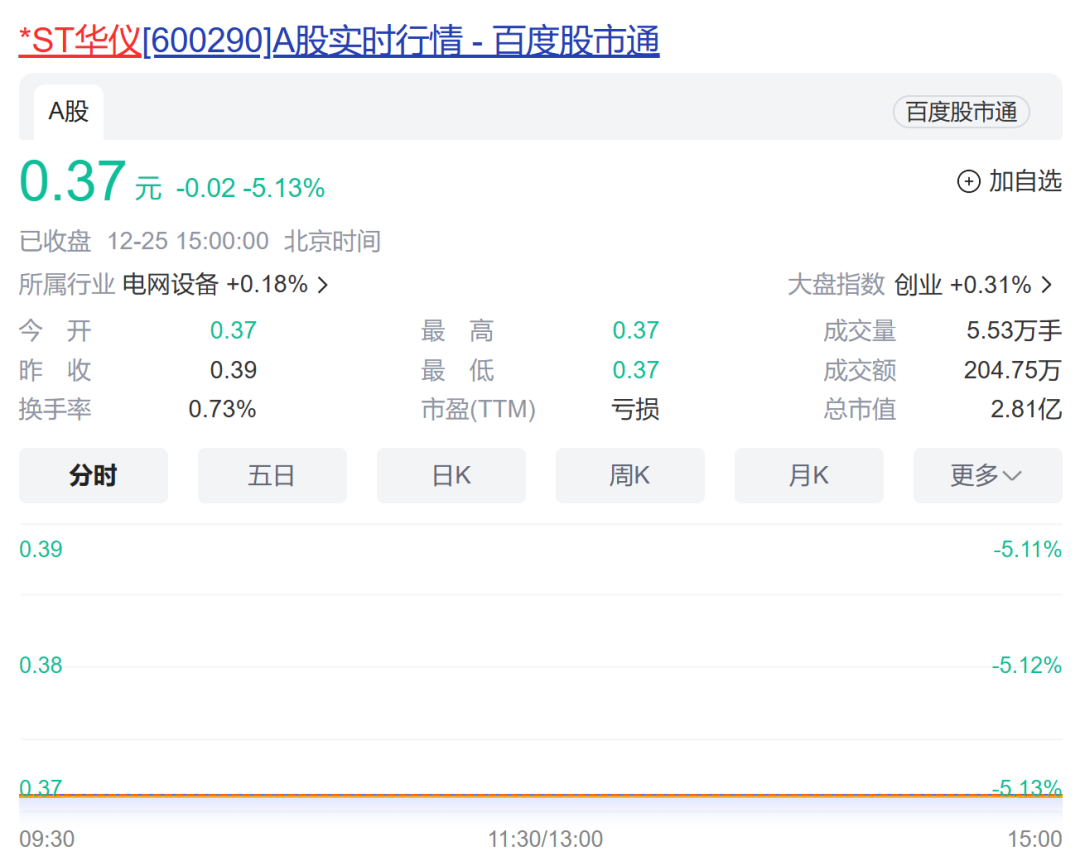This screenshot has width=1080, height=856.
Task: Expand the 所属行业 chevron arrow
Action: point(322,284)
